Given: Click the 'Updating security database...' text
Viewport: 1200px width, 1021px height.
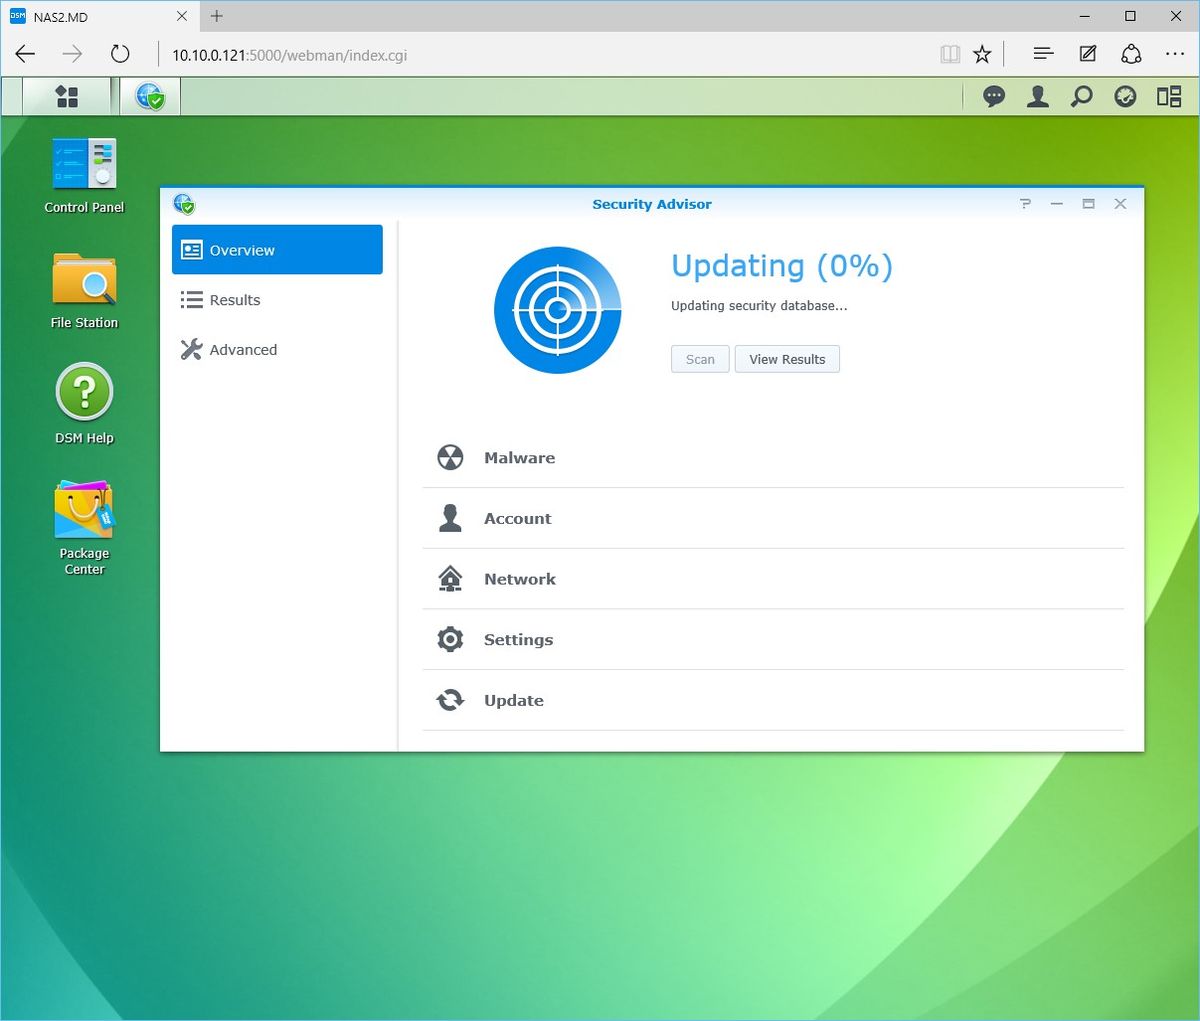Looking at the screenshot, I should [x=759, y=306].
